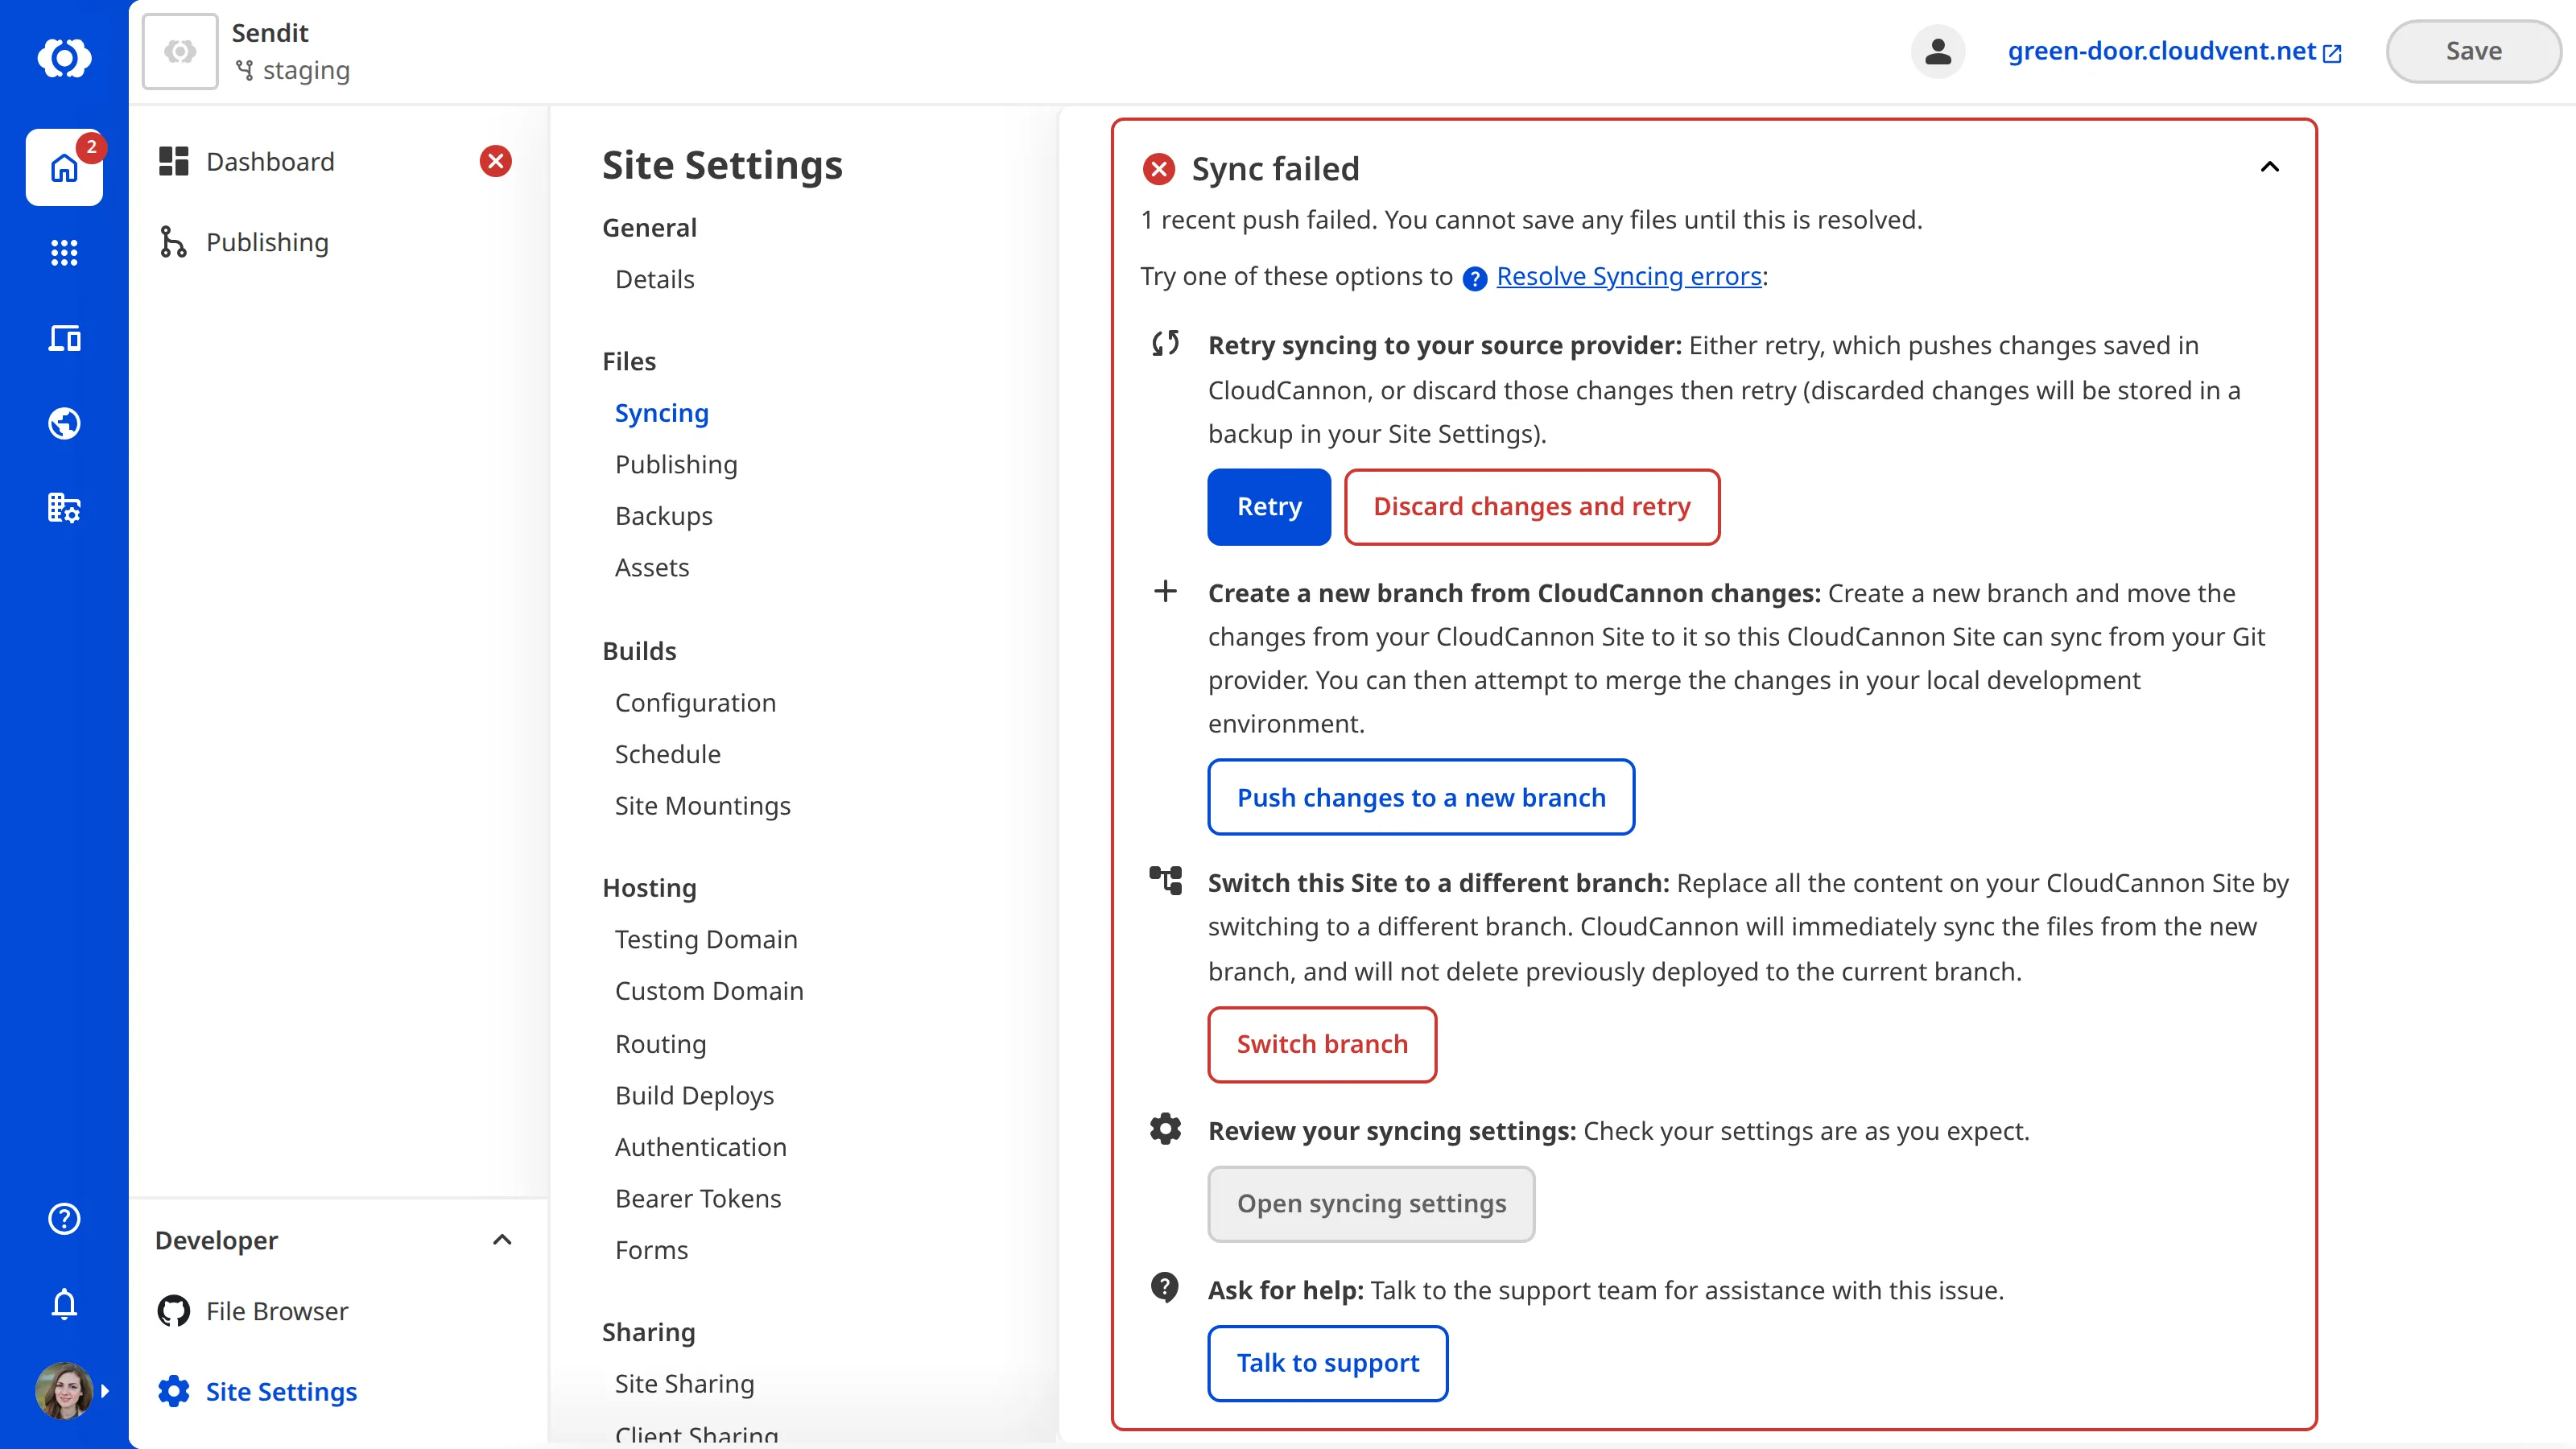
Task: Open green-door.cloudvent.net link
Action: pos(2174,51)
